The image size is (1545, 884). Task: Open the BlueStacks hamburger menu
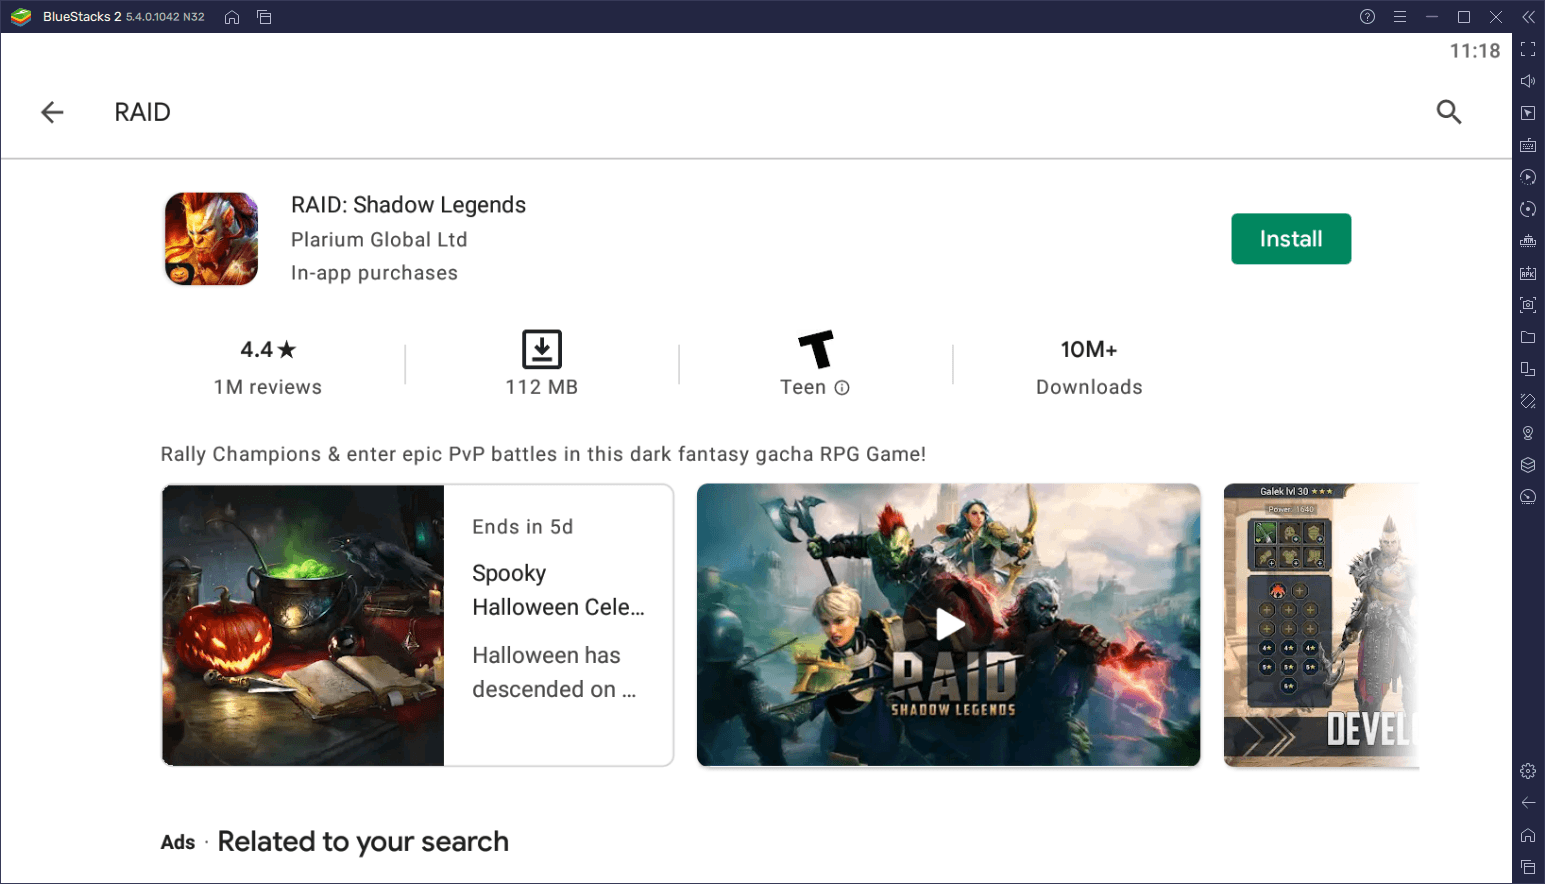coord(1400,16)
